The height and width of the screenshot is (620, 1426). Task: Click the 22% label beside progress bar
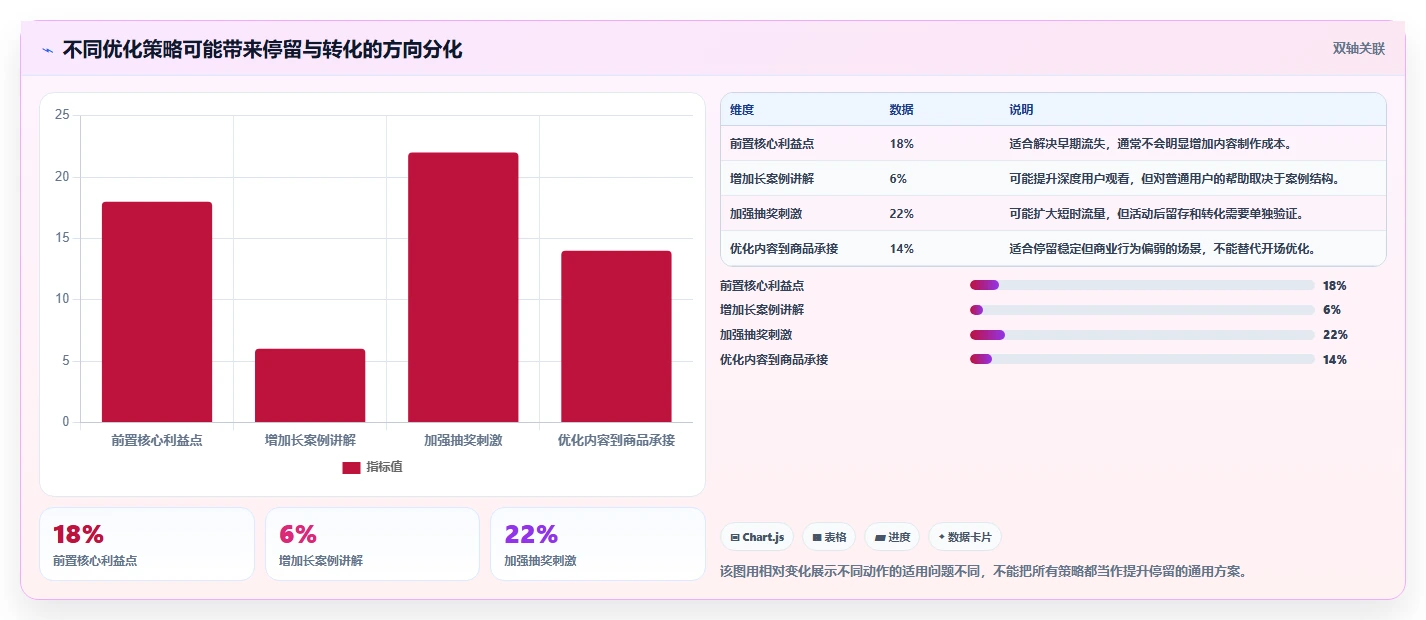[x=1335, y=335]
